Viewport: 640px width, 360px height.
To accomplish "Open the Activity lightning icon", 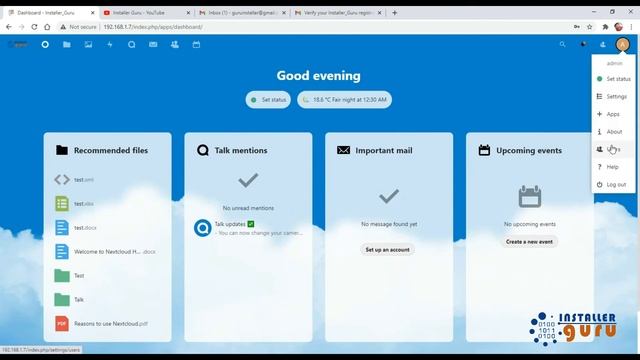I will (110, 44).
